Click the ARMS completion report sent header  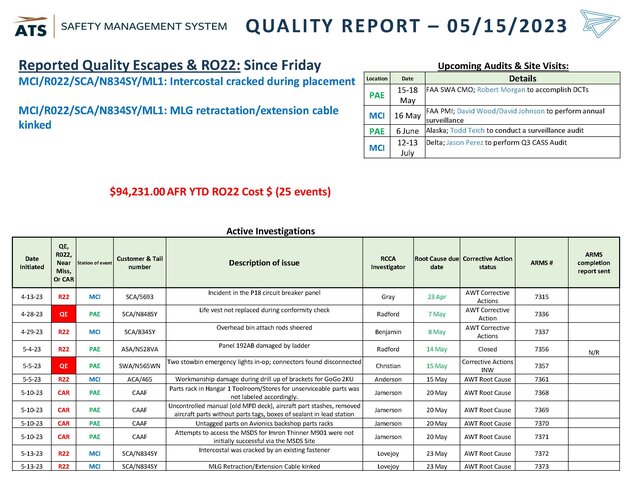(x=594, y=263)
